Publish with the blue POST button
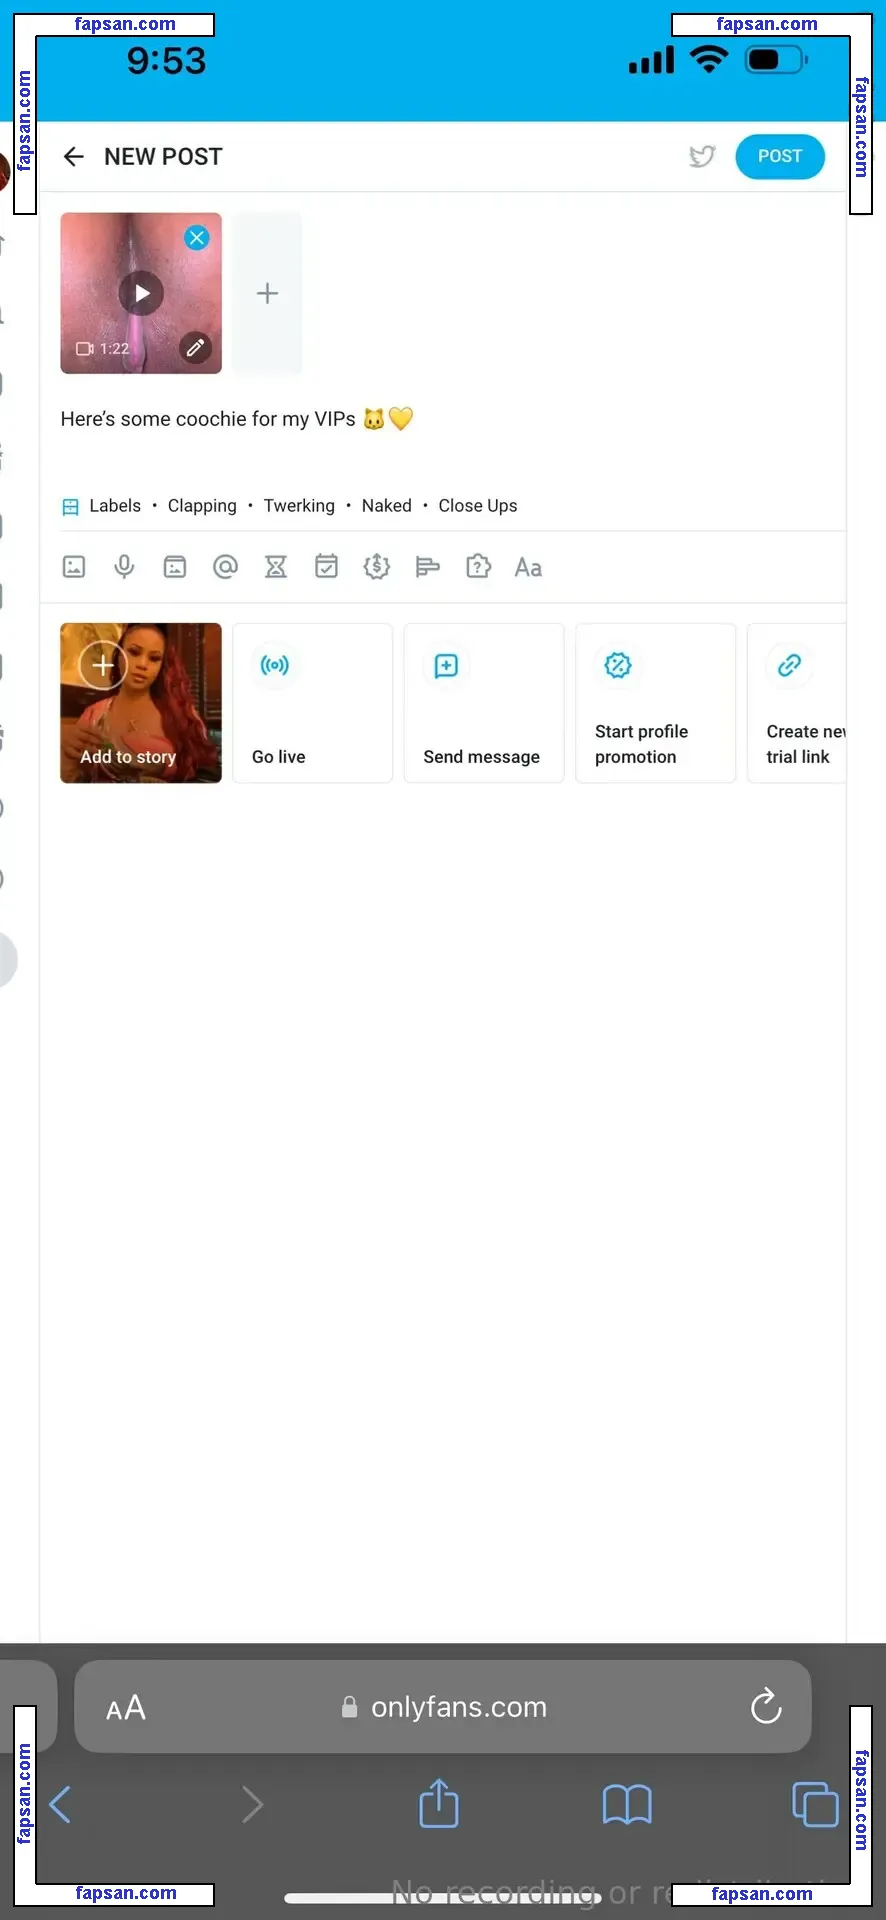This screenshot has width=886, height=1920. [x=780, y=156]
